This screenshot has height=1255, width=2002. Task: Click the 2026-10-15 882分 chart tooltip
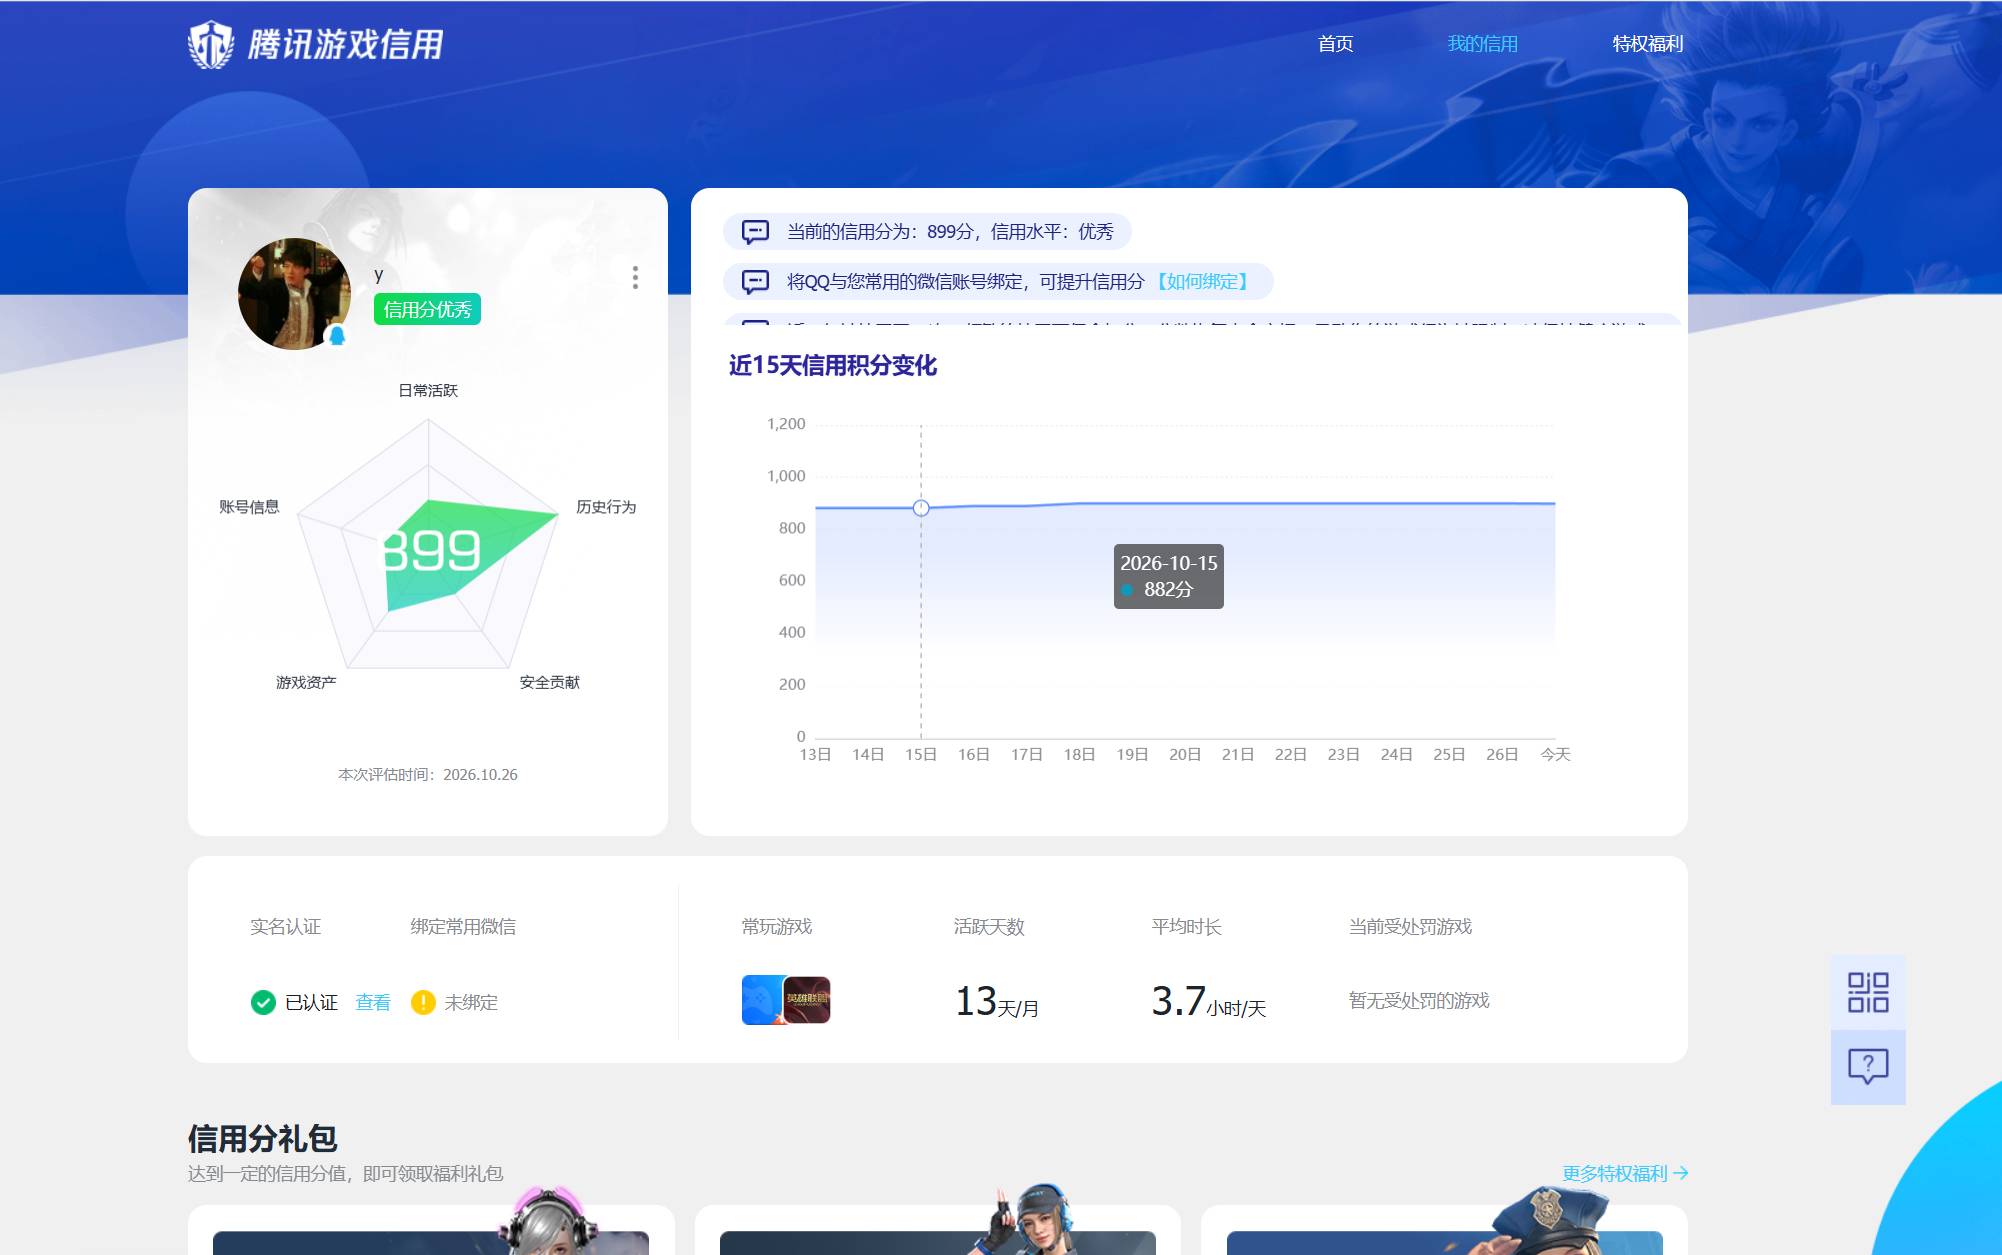(1168, 576)
